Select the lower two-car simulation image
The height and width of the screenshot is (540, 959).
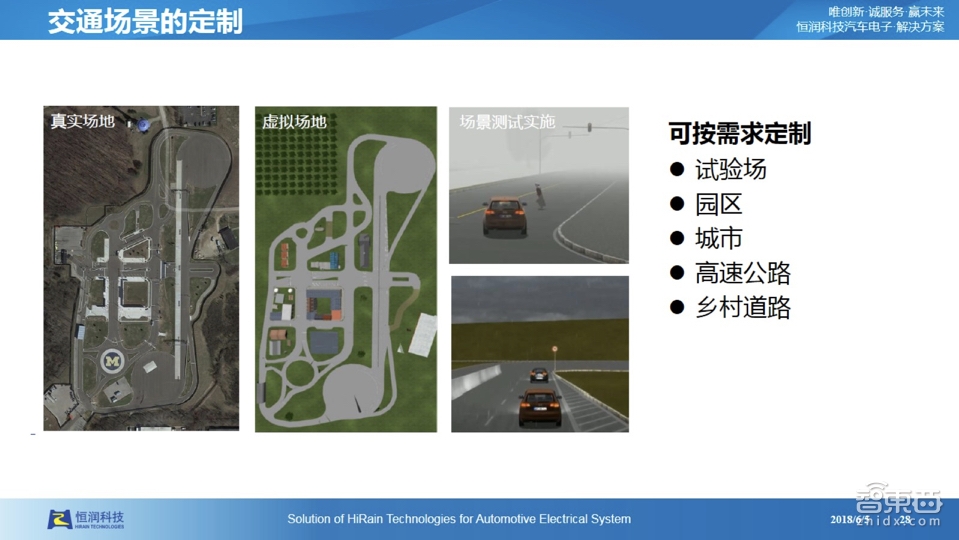(x=539, y=354)
